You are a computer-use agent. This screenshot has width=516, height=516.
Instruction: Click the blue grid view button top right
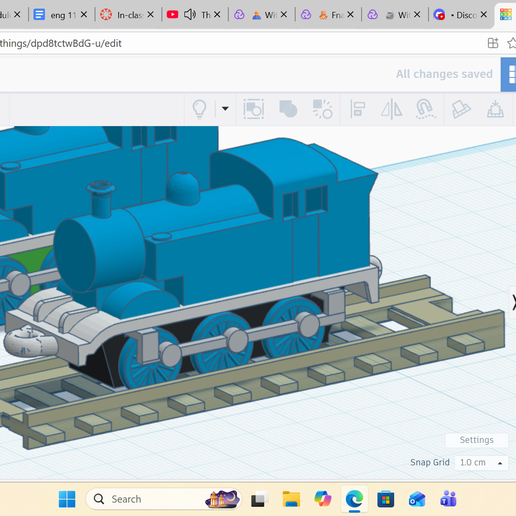(509, 74)
